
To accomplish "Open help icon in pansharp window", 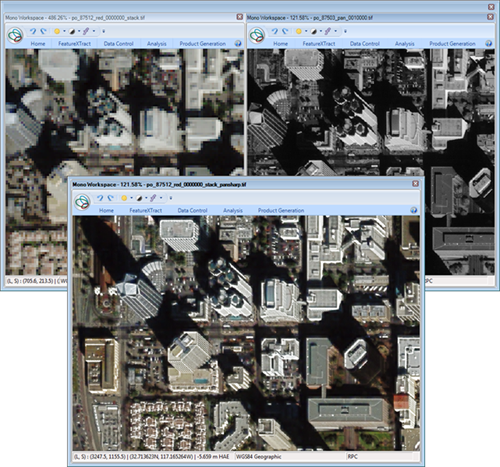I will 414,210.
